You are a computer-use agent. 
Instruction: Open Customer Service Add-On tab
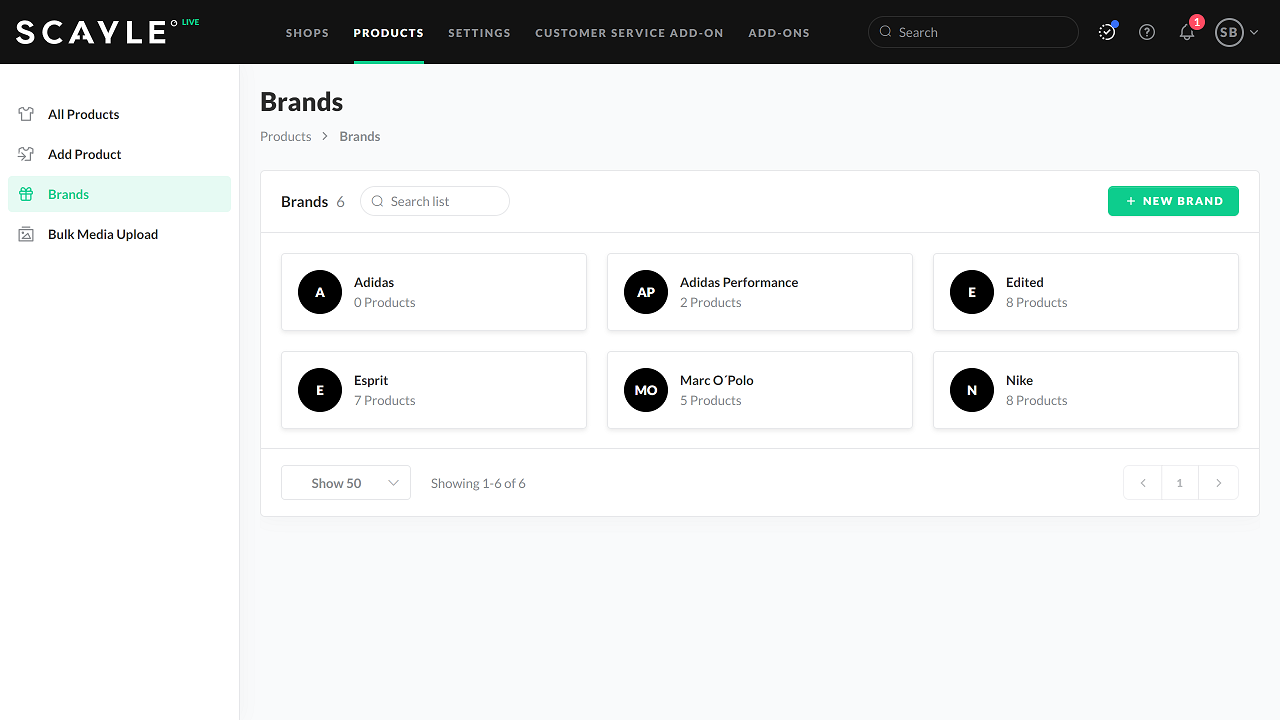pyautogui.click(x=629, y=33)
